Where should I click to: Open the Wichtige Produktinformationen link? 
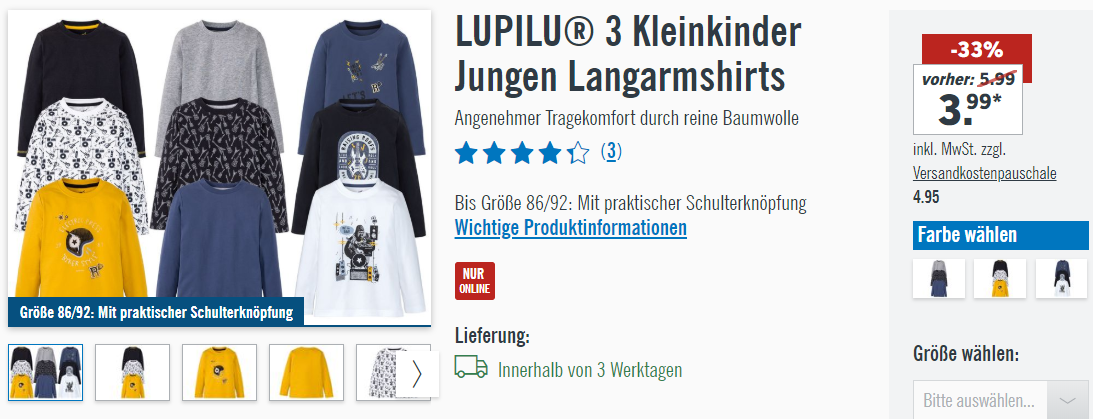coord(571,228)
